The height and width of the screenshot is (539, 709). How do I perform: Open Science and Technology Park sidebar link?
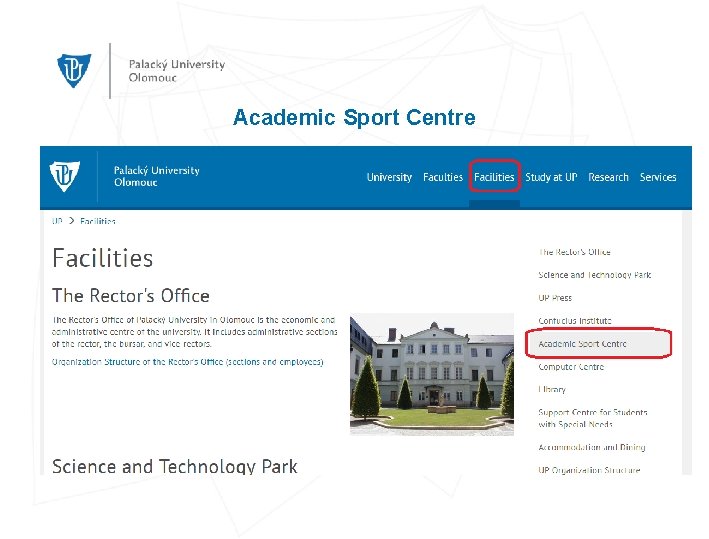[594, 275]
